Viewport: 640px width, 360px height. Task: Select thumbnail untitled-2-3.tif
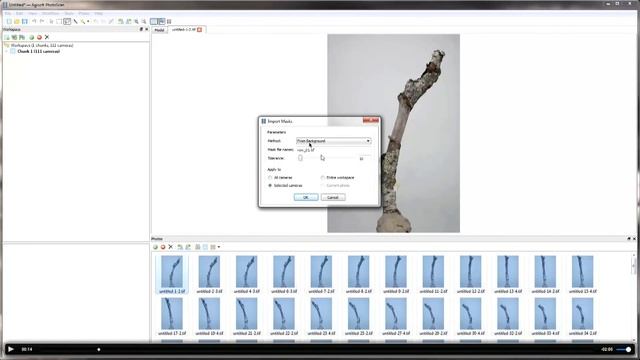209,274
